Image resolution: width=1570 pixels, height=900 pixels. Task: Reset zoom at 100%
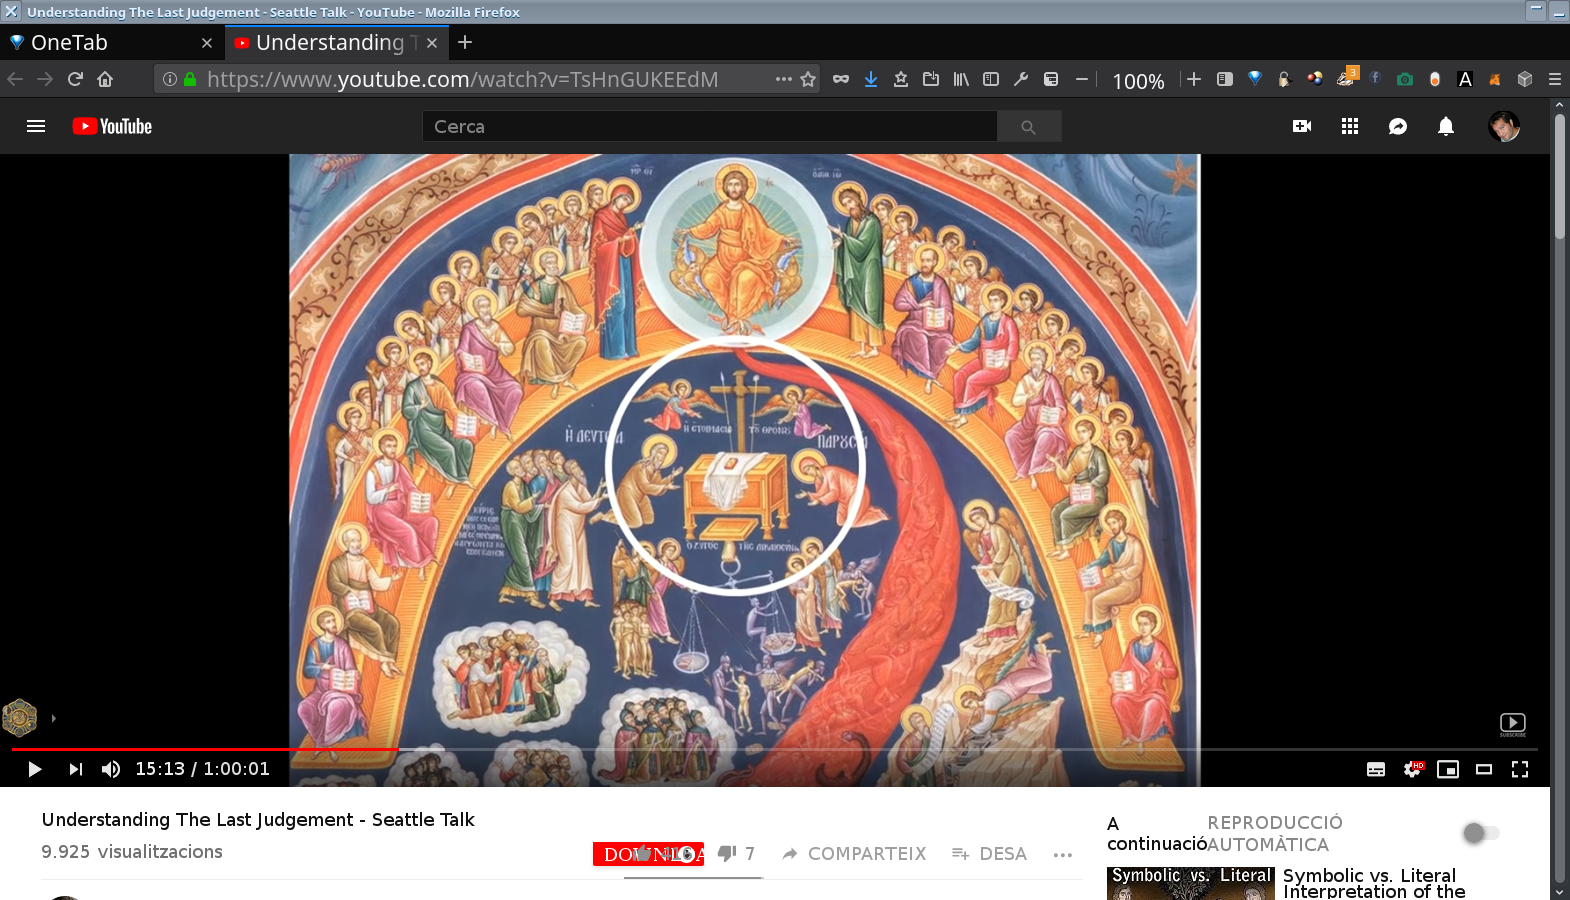pyautogui.click(x=1139, y=81)
